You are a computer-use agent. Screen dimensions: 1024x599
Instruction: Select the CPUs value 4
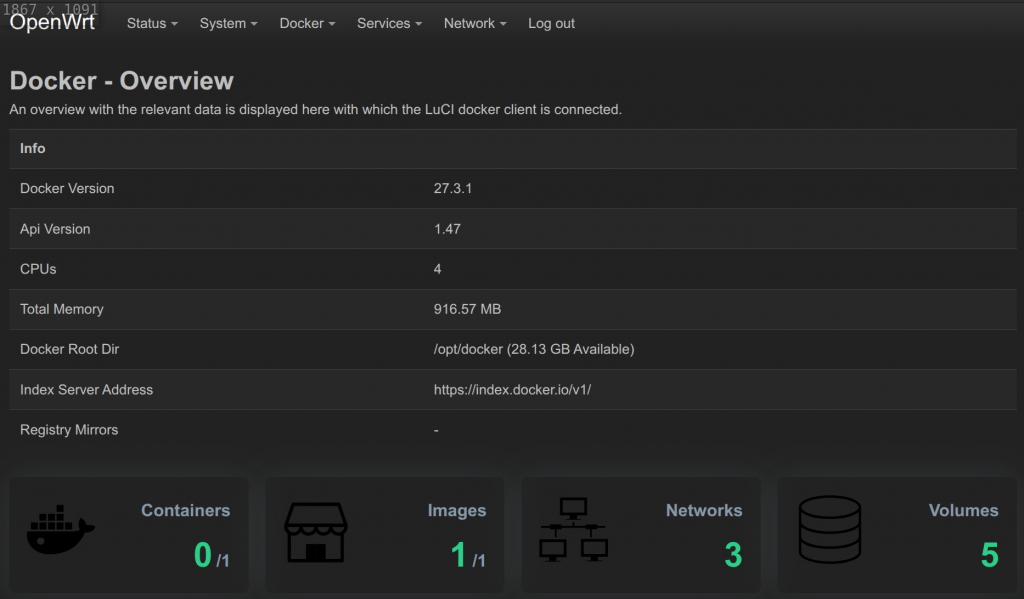tap(438, 269)
